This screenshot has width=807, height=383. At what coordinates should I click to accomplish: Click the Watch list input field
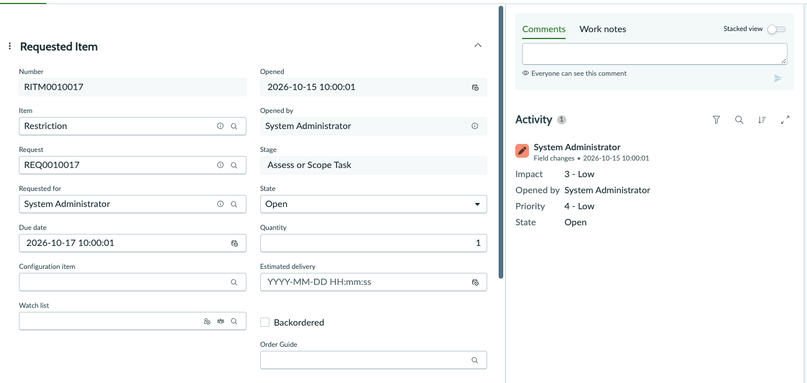[132, 321]
